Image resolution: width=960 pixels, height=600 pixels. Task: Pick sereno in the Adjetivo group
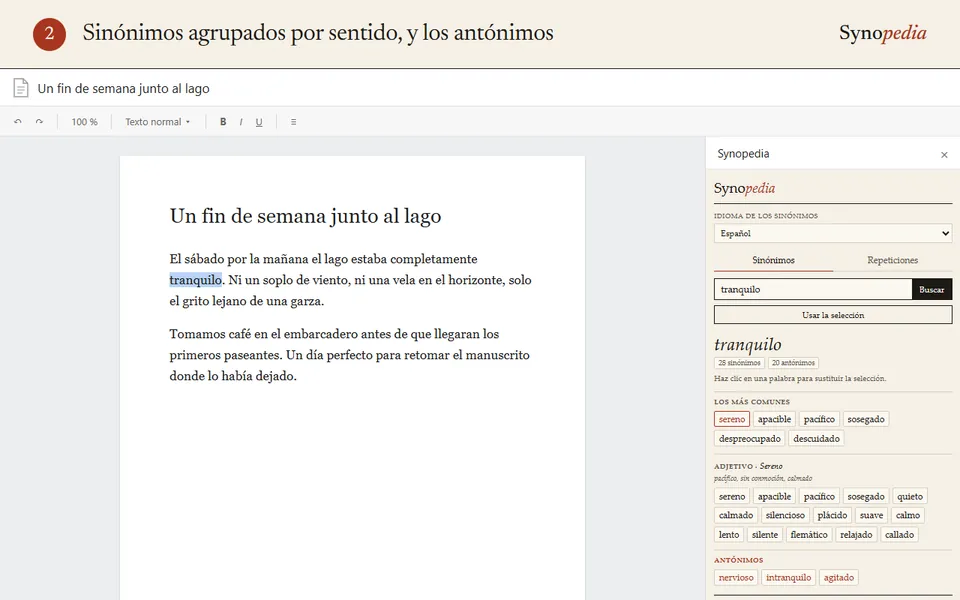732,497
